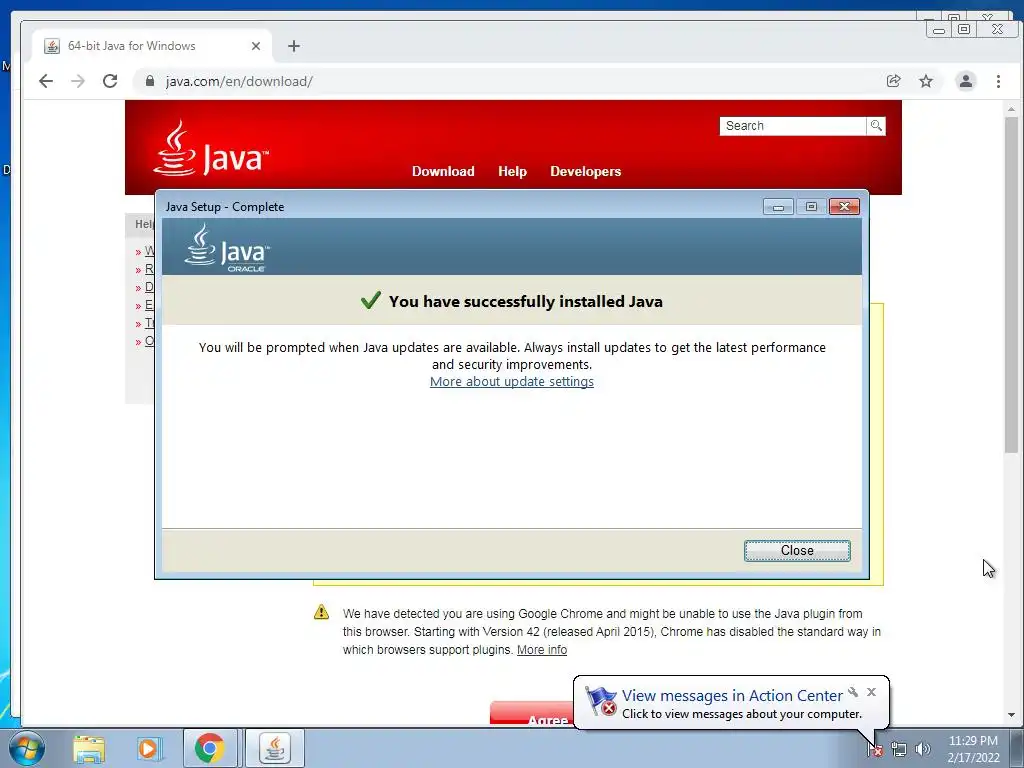View site info via the padlock icon

click(x=150, y=81)
